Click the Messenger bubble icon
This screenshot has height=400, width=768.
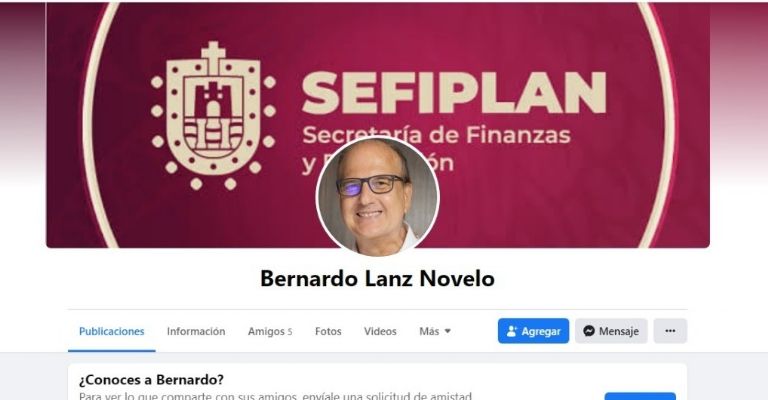[x=589, y=331]
